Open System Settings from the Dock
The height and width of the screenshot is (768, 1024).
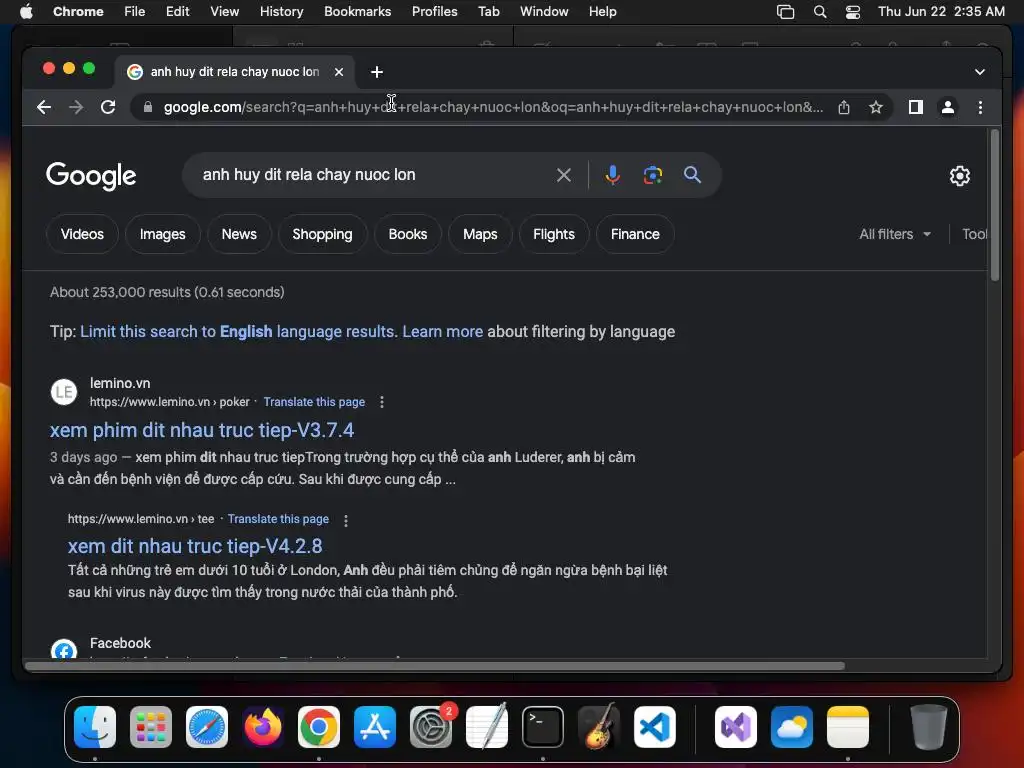431,727
